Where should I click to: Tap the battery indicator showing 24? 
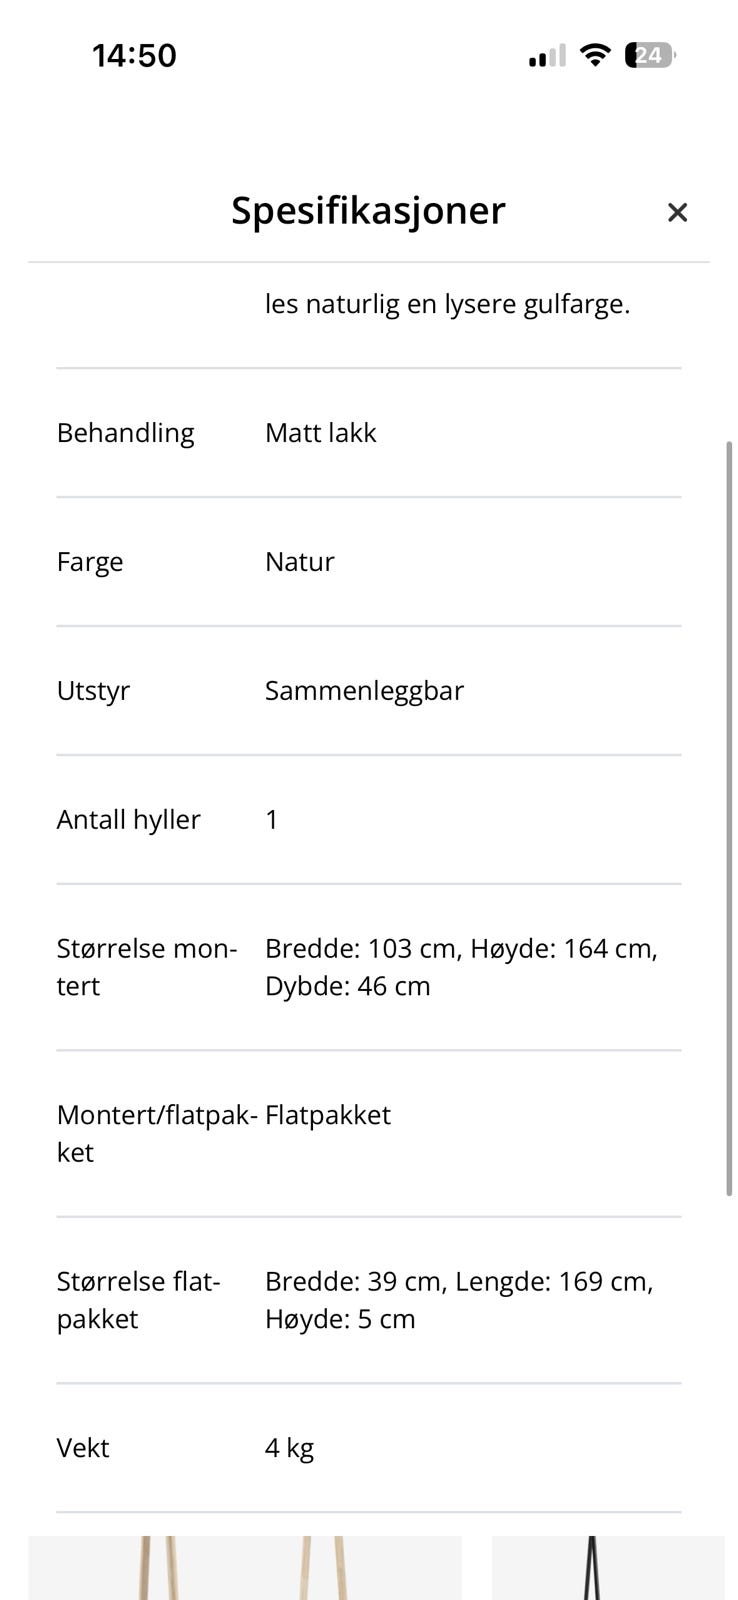point(650,55)
